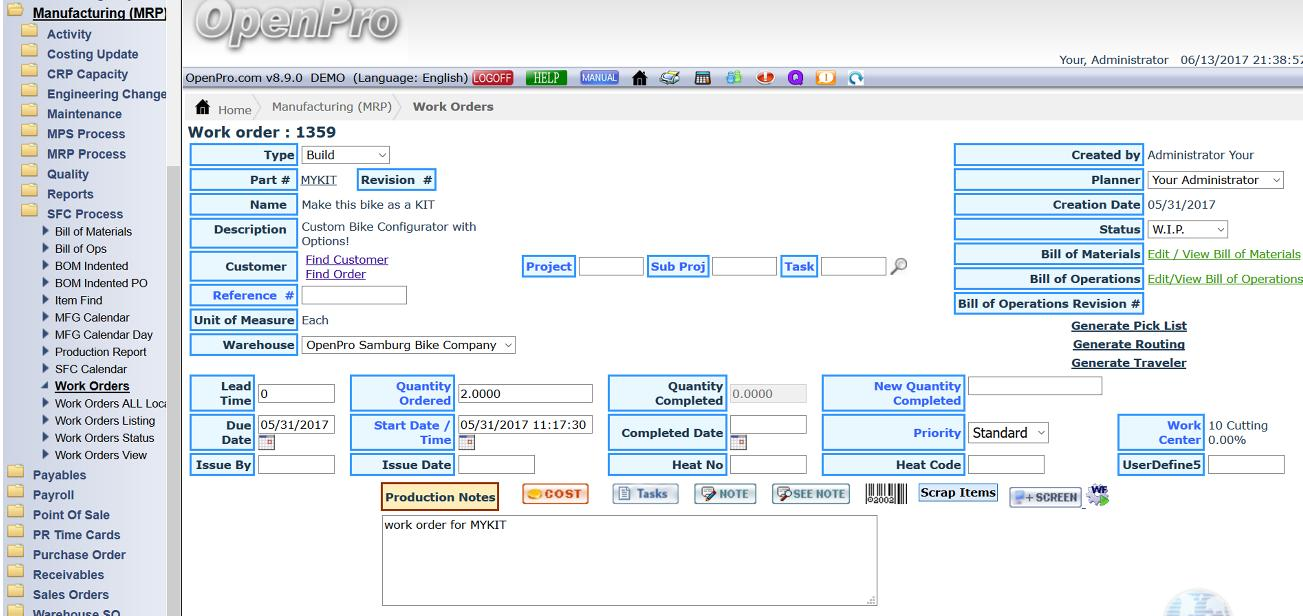Image resolution: width=1303 pixels, height=616 pixels.
Task: Open Bill of Materials in sidebar
Action: [92, 231]
